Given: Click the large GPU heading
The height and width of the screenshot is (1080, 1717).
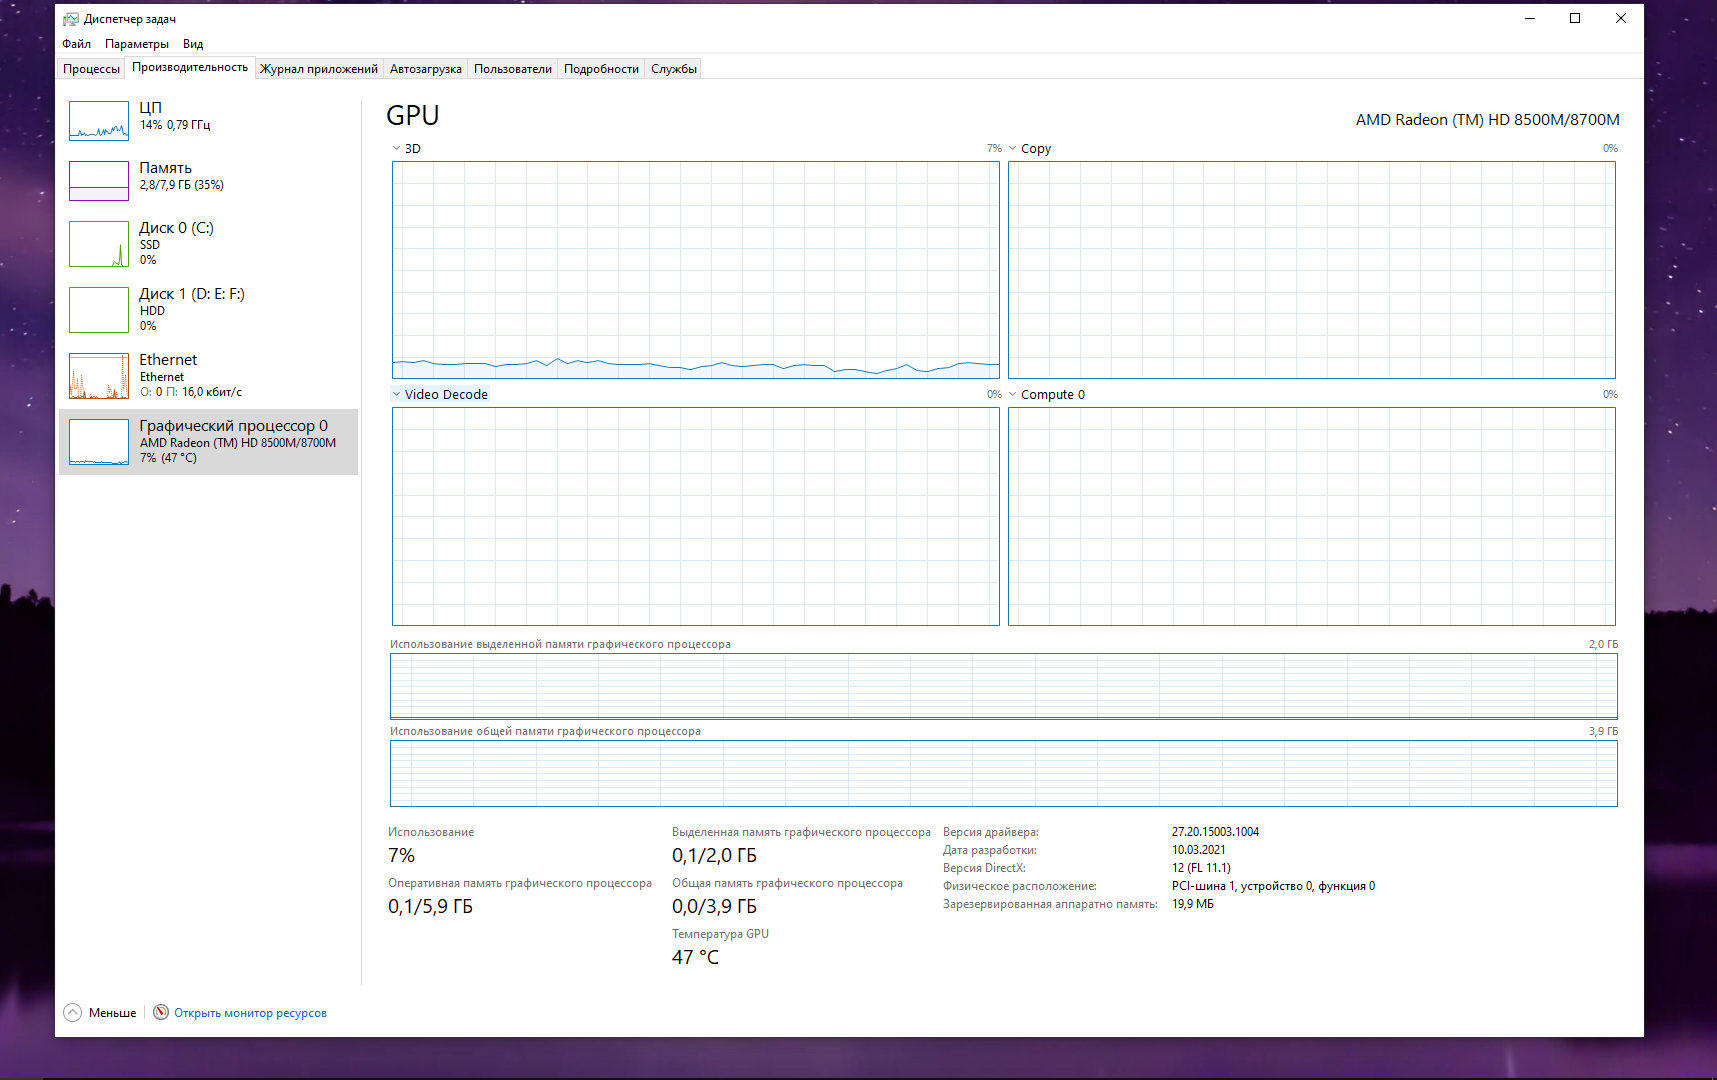Looking at the screenshot, I should tap(413, 116).
